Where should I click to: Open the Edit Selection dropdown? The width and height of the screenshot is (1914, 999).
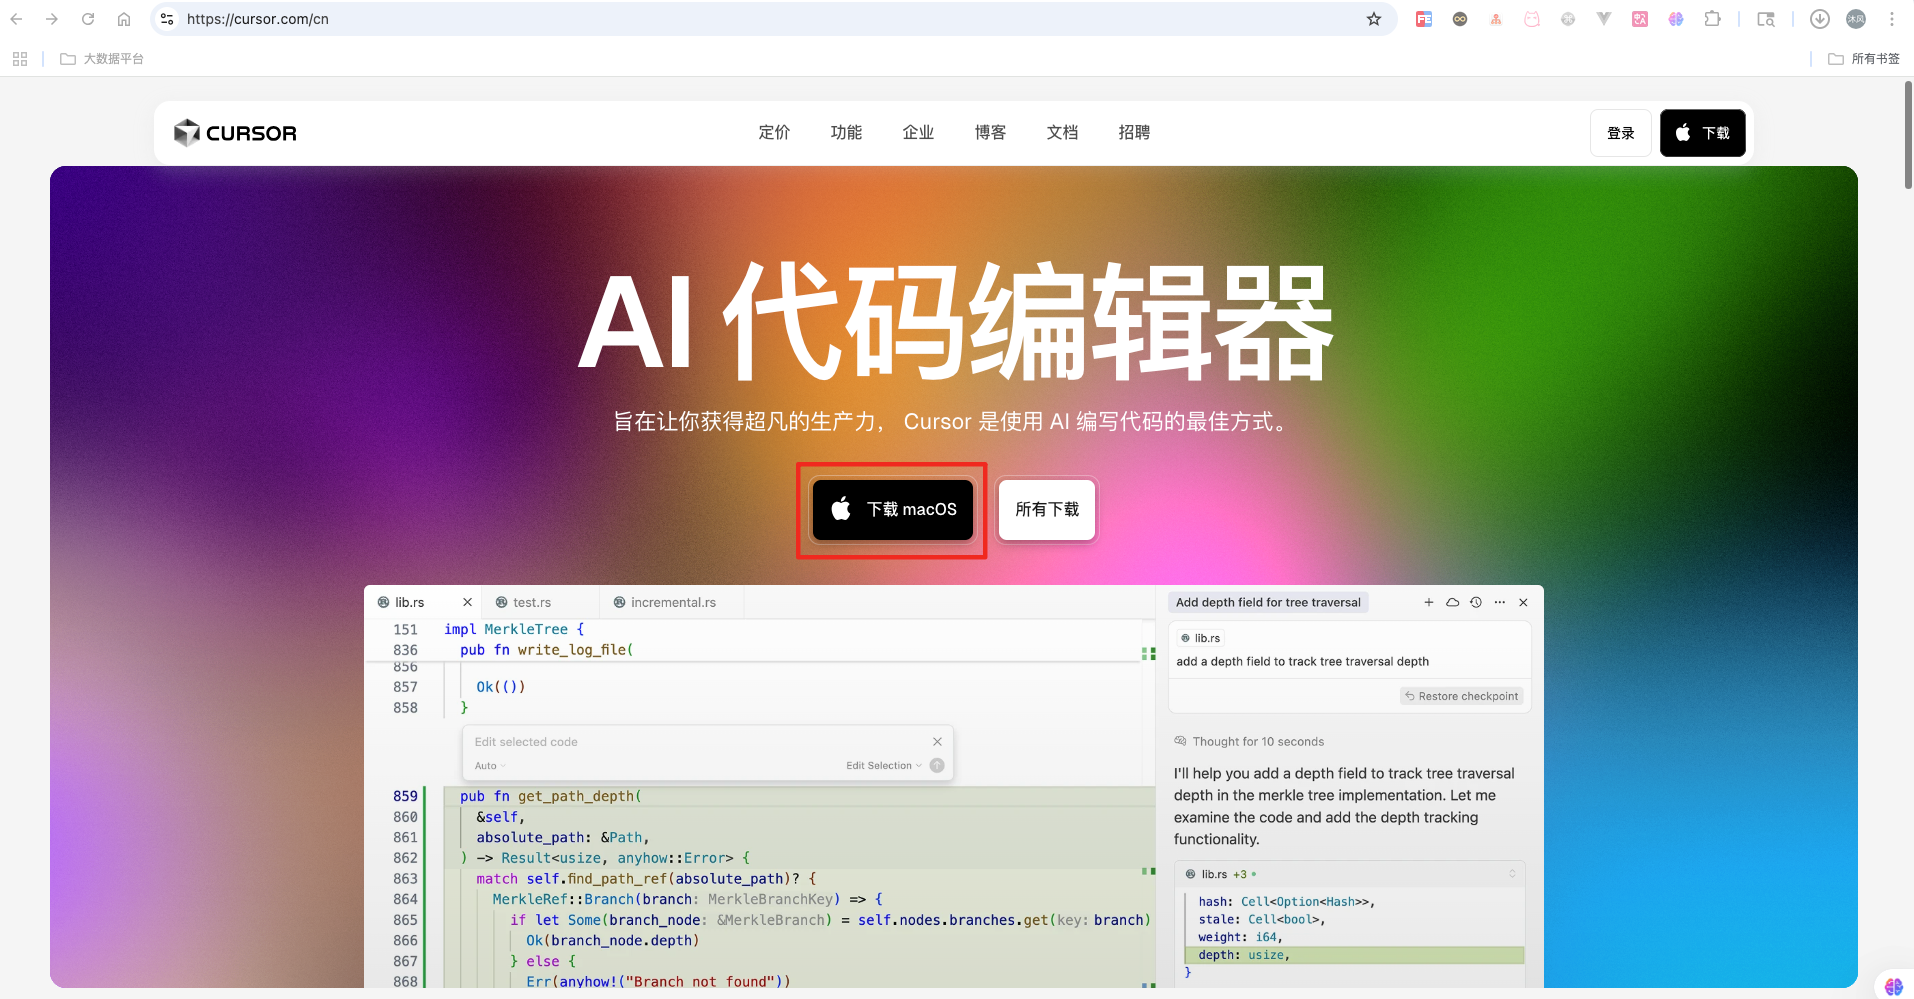(x=884, y=766)
